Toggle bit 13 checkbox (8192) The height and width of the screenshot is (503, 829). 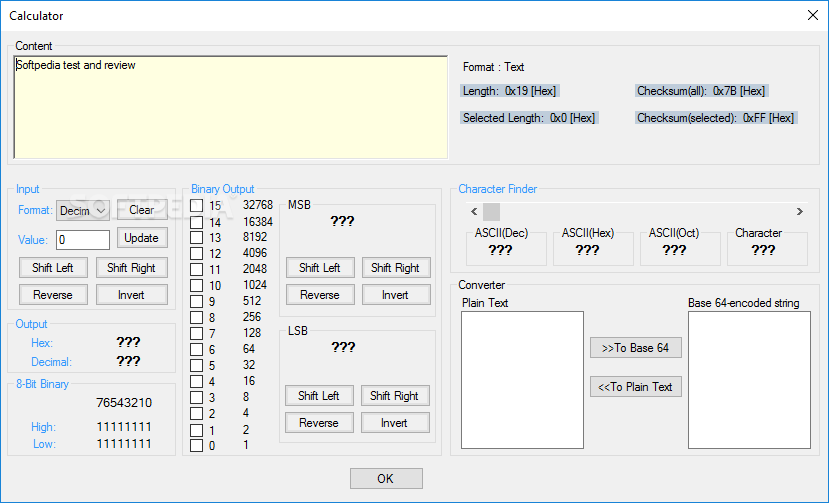point(196,237)
